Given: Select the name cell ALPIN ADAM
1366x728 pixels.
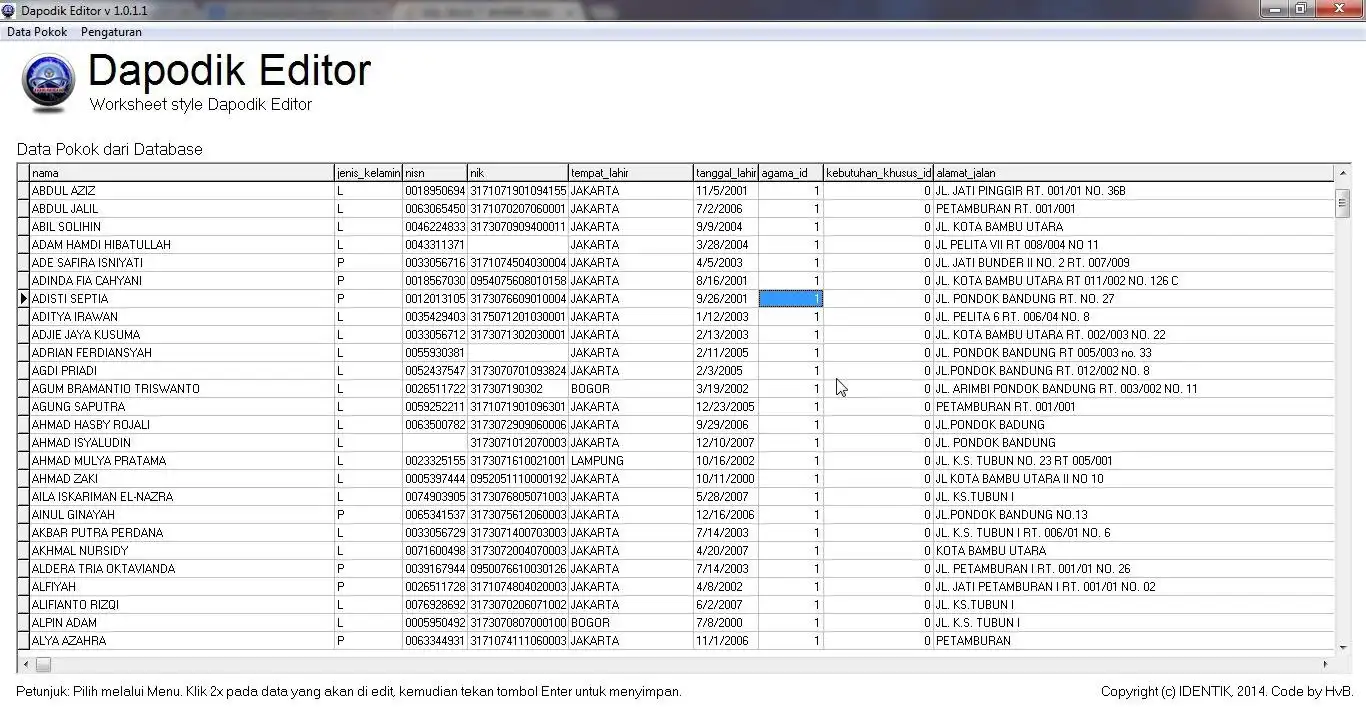Looking at the screenshot, I should [x=182, y=623].
